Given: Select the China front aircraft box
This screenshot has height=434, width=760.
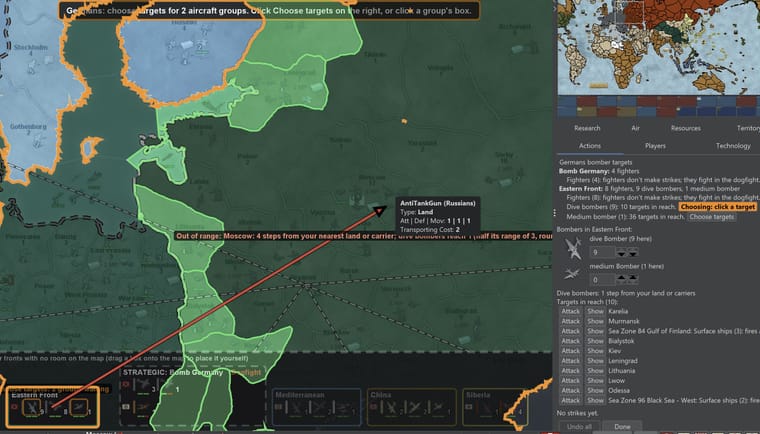Looking at the screenshot, I should [412, 406].
